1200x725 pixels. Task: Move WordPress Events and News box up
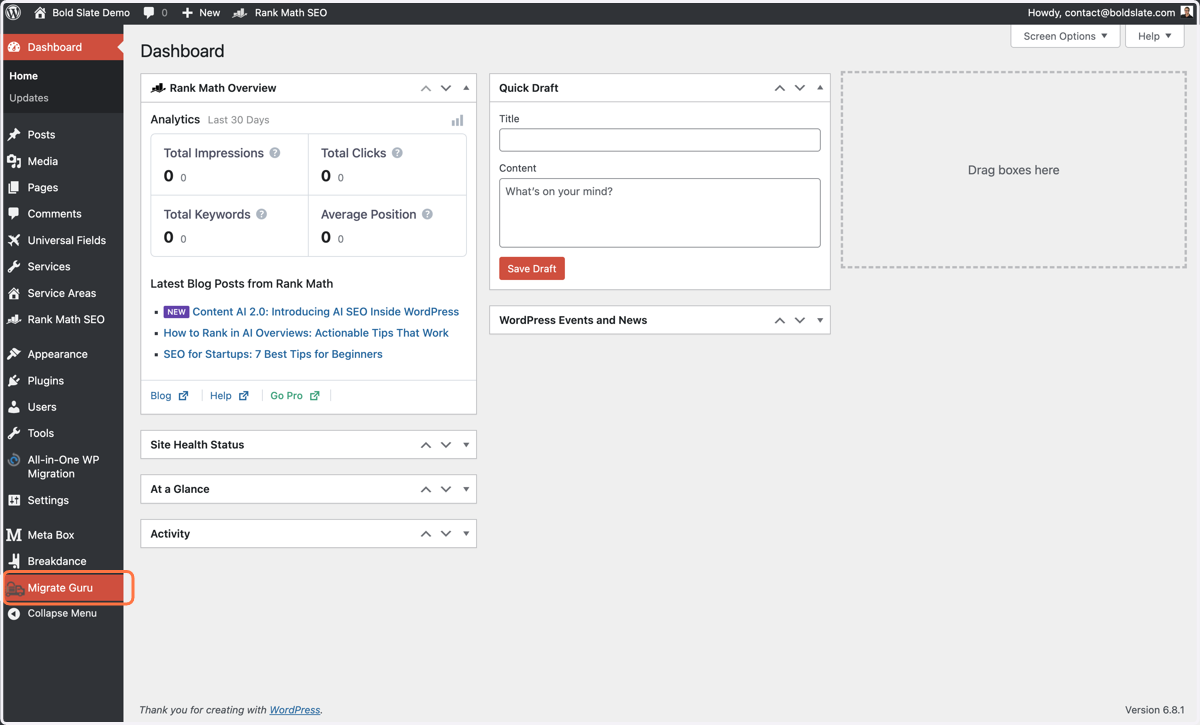(780, 320)
